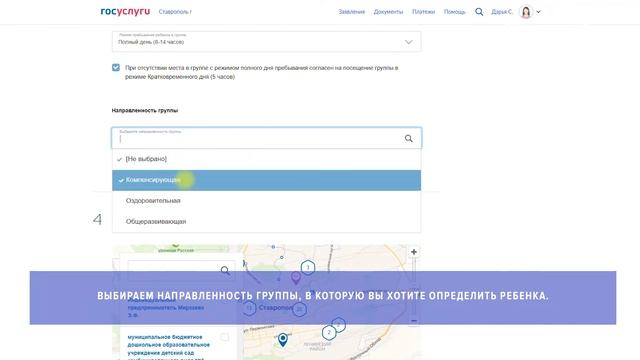This screenshot has height=360, width=640.
Task: Tick the checkbox next to муниципальное бюджетное kindergarten
Action: (x=224, y=337)
